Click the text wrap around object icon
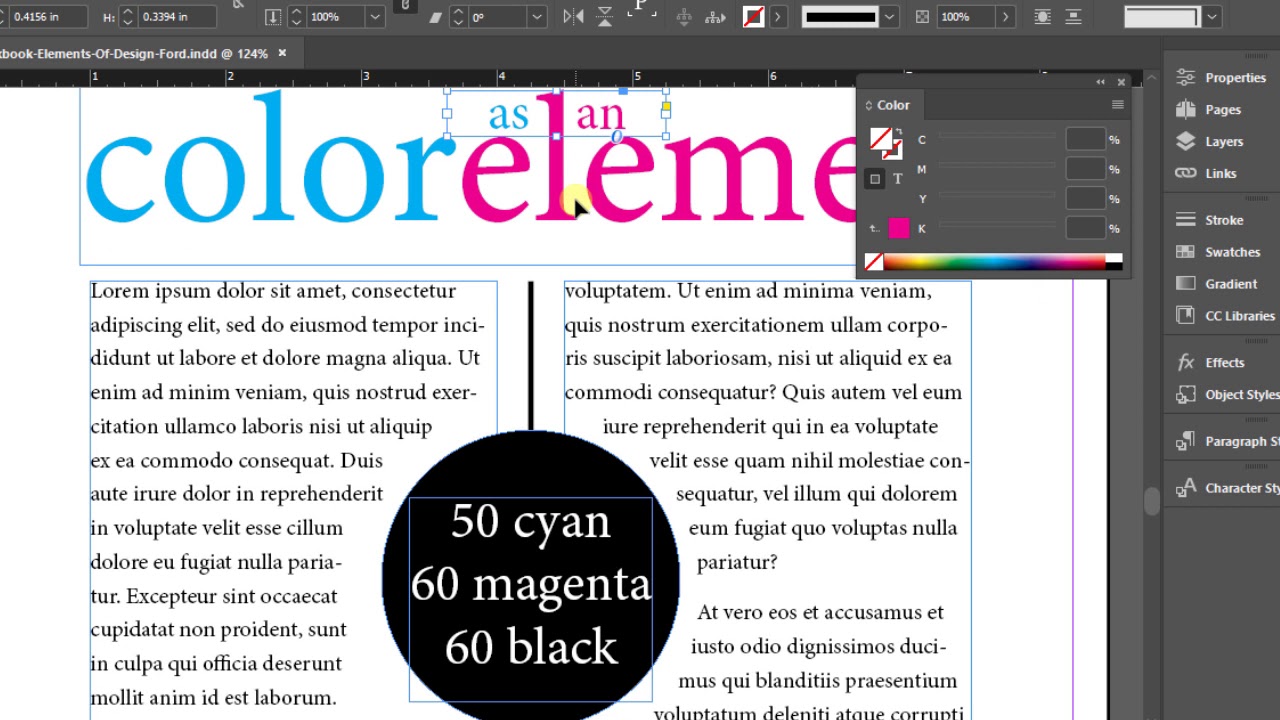1280x720 pixels. 1043,17
